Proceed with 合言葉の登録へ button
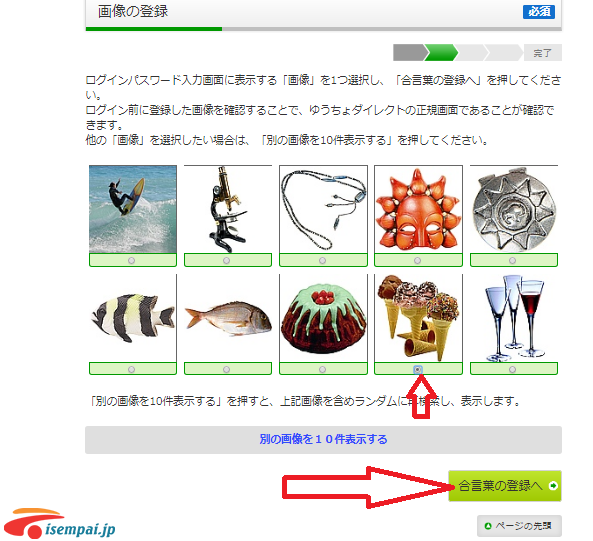 [505, 486]
